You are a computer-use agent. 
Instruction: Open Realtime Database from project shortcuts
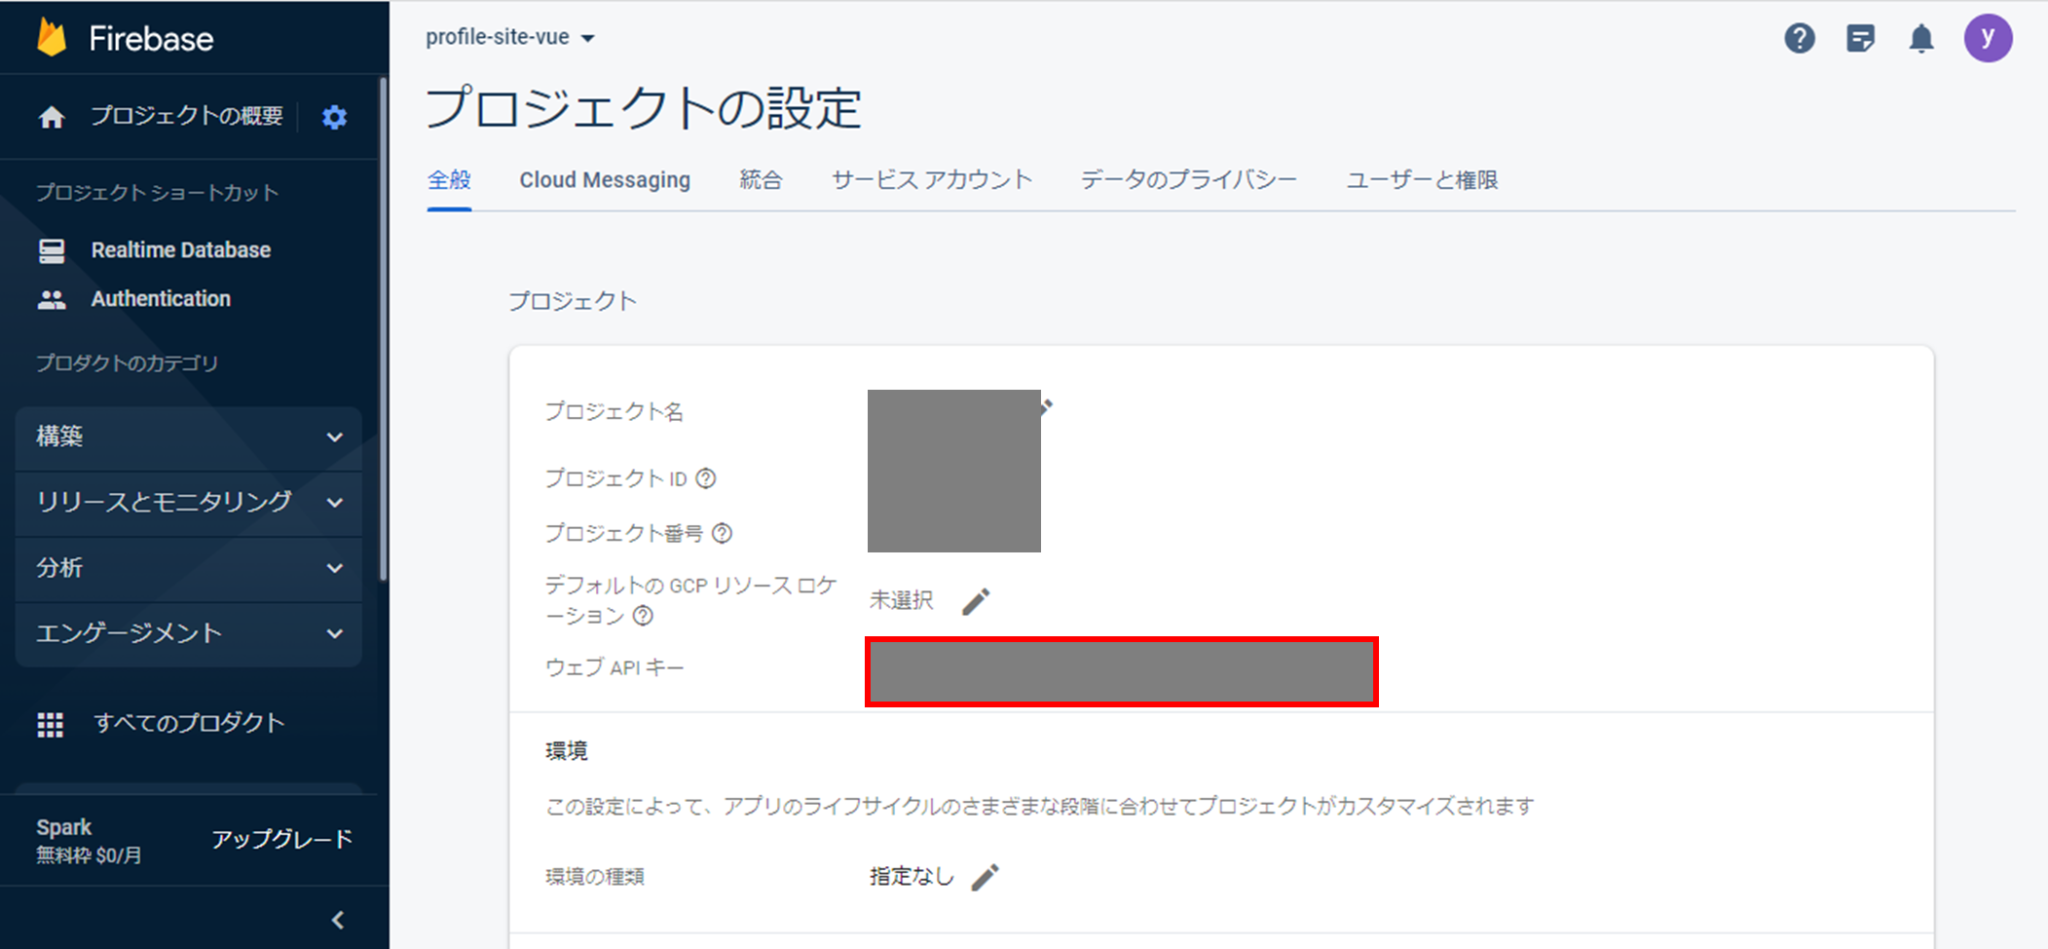180,249
